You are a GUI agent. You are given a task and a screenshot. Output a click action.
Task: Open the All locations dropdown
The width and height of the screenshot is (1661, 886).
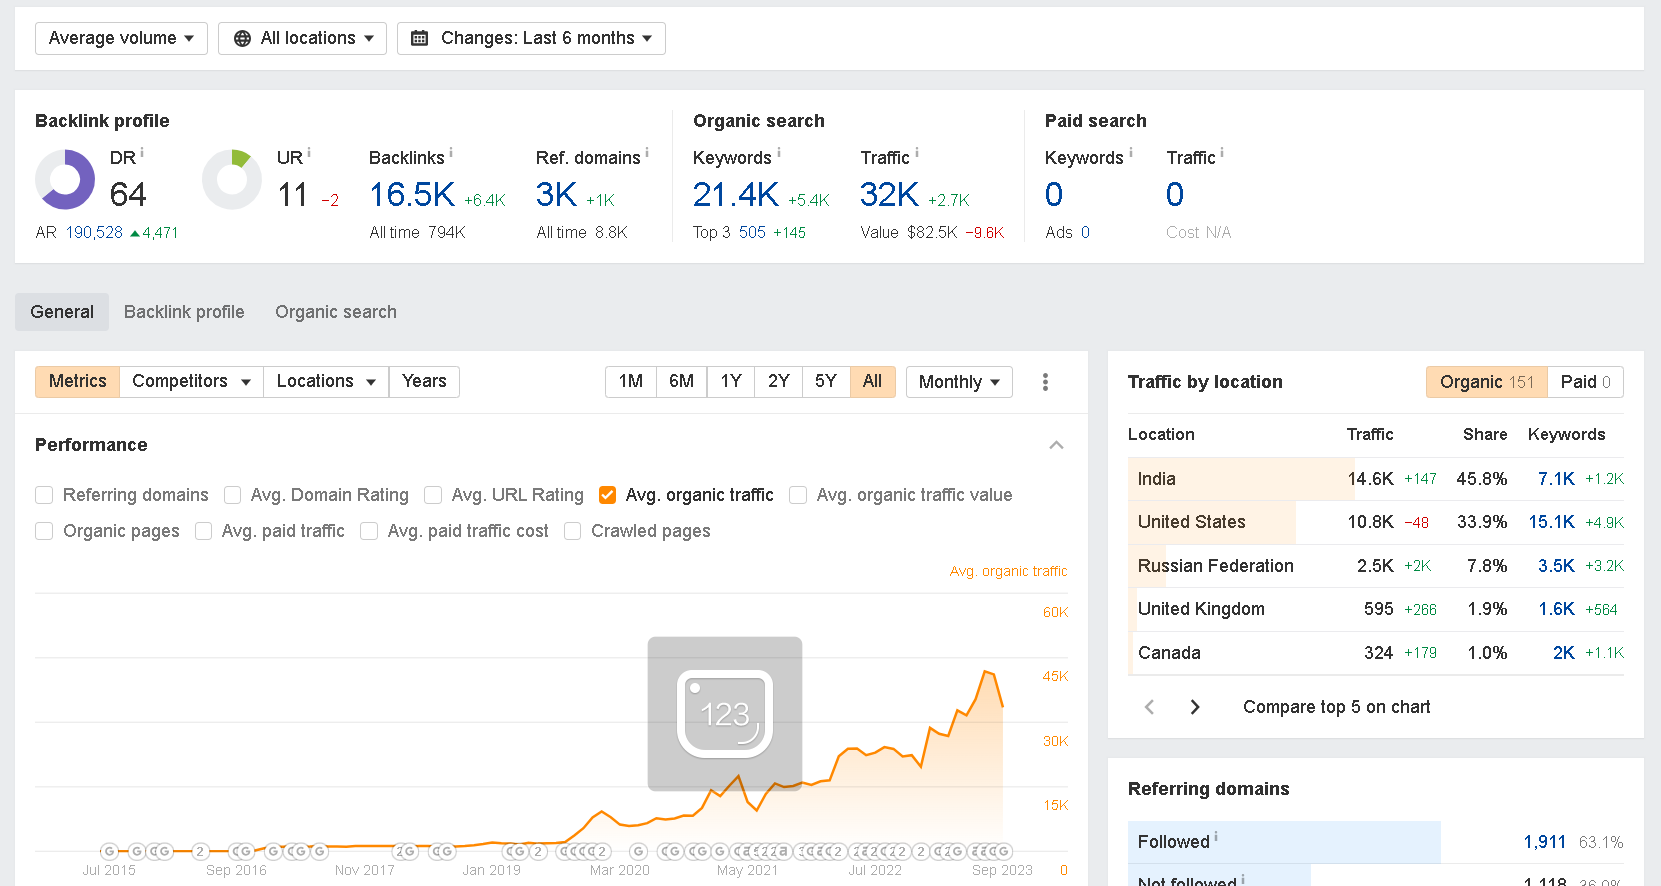pos(302,38)
